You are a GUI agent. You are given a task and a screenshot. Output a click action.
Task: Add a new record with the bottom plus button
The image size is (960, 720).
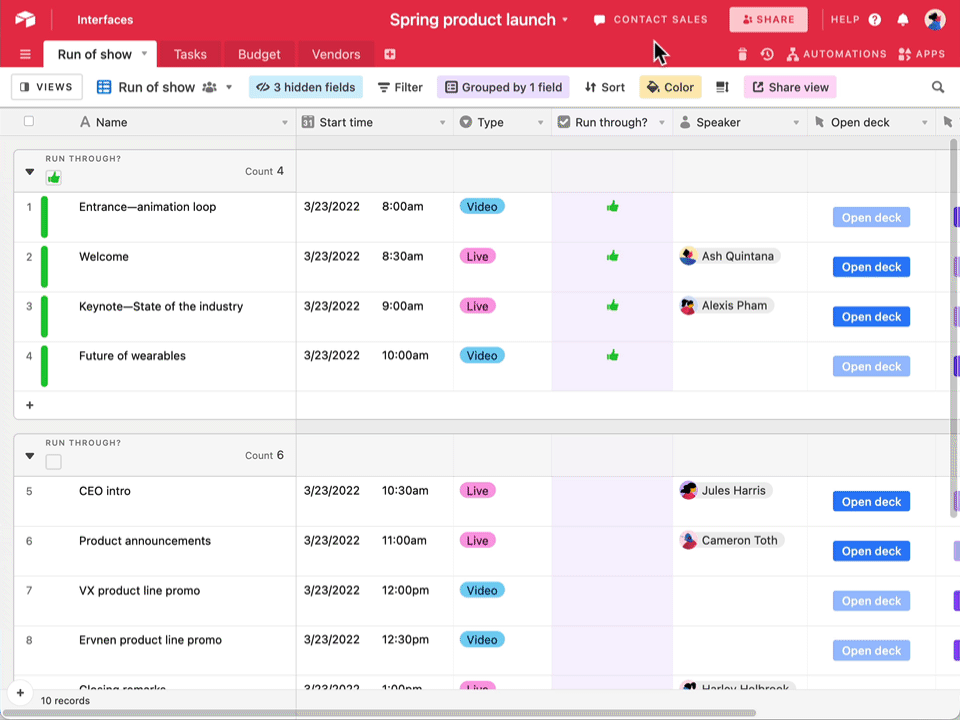20,693
